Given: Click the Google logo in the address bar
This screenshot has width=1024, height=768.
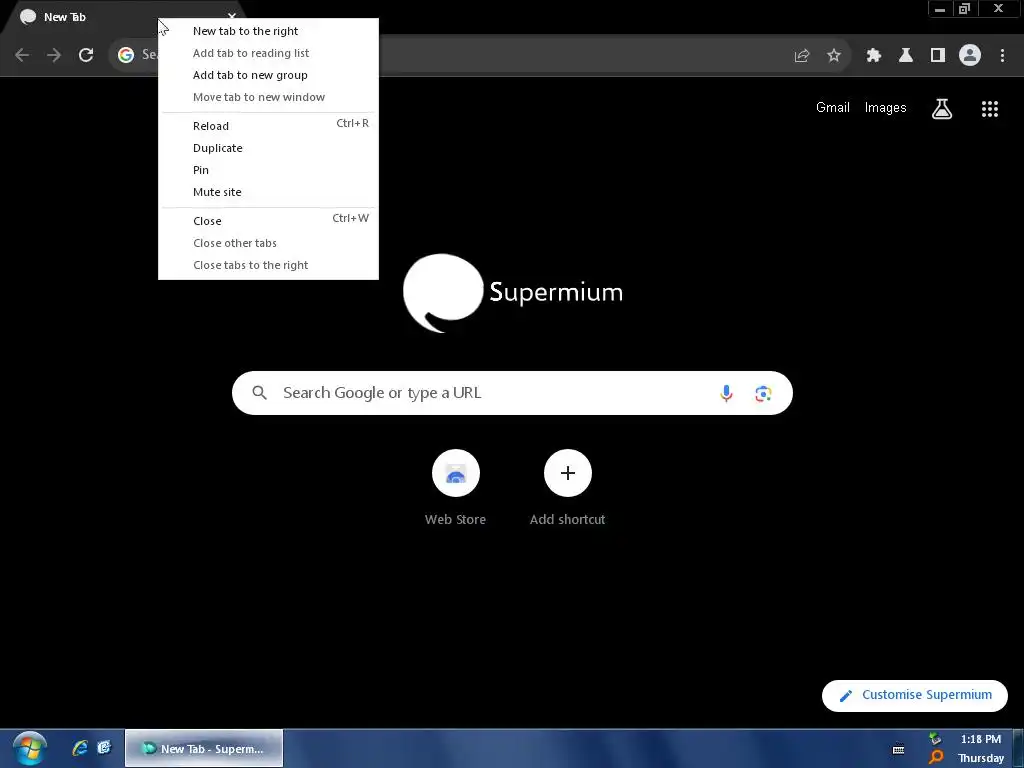Looking at the screenshot, I should [x=126, y=55].
